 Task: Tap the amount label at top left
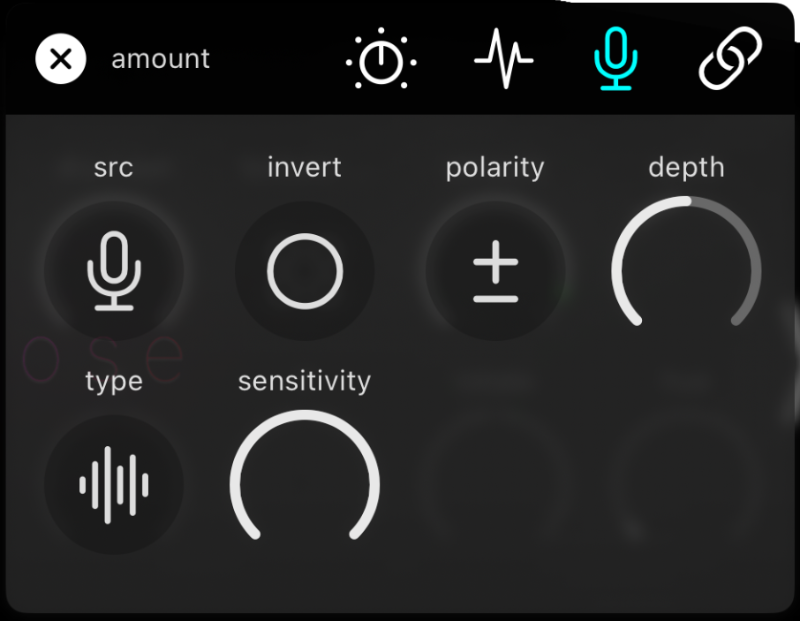[x=160, y=58]
